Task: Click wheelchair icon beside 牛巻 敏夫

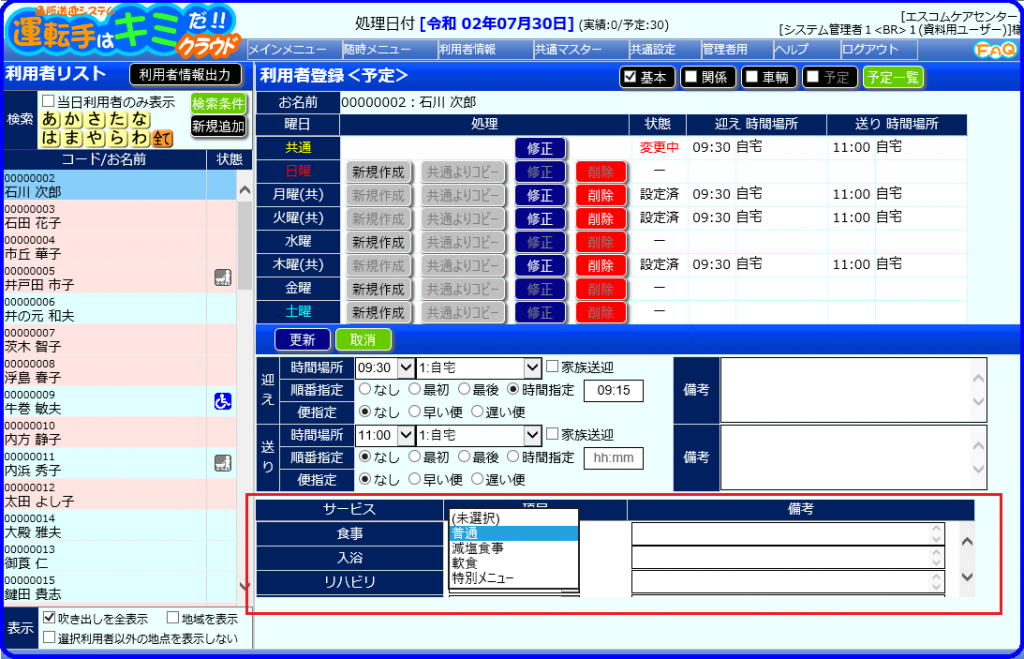Action: point(223,401)
